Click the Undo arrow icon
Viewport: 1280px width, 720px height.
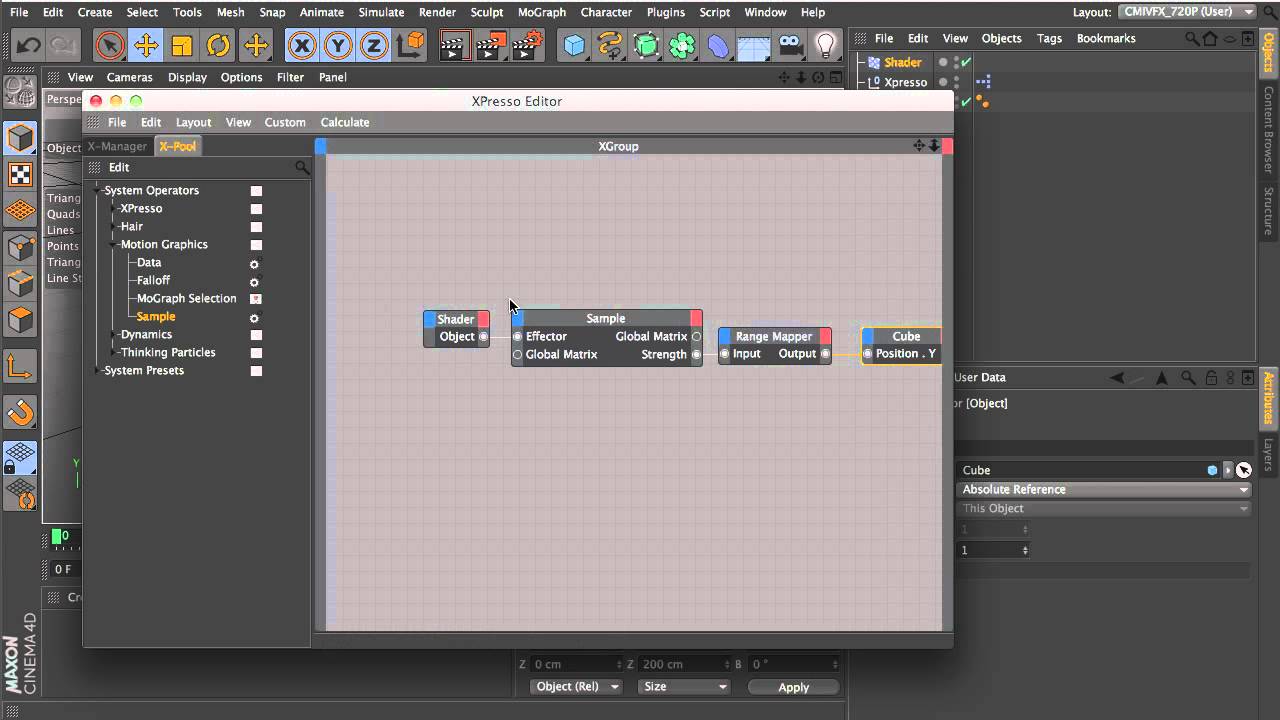pos(28,45)
